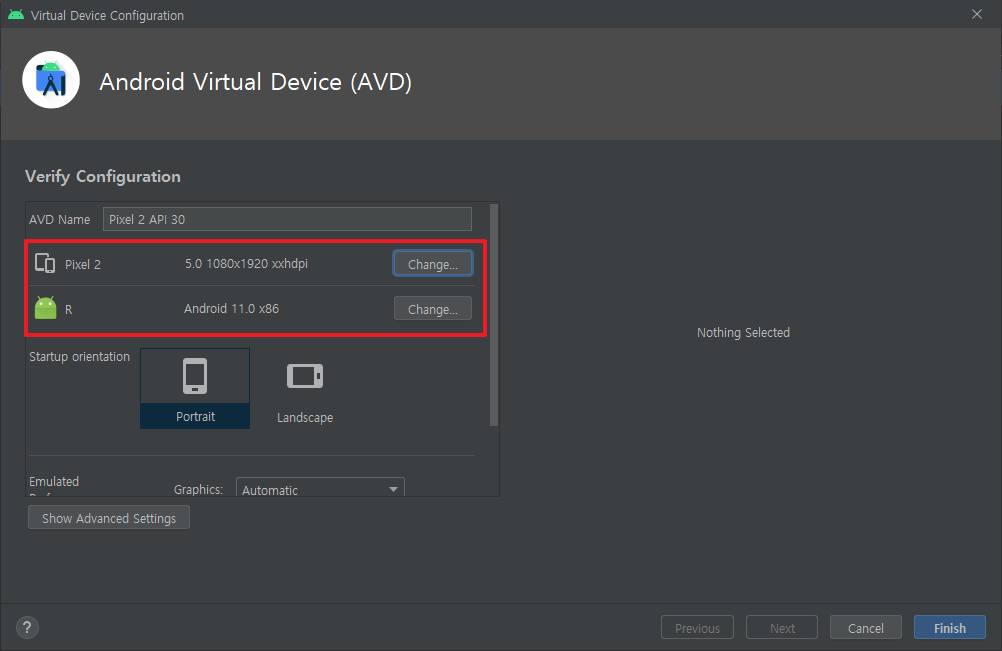The height and width of the screenshot is (651, 1002).
Task: Open help with the question mark icon
Action: [27, 627]
